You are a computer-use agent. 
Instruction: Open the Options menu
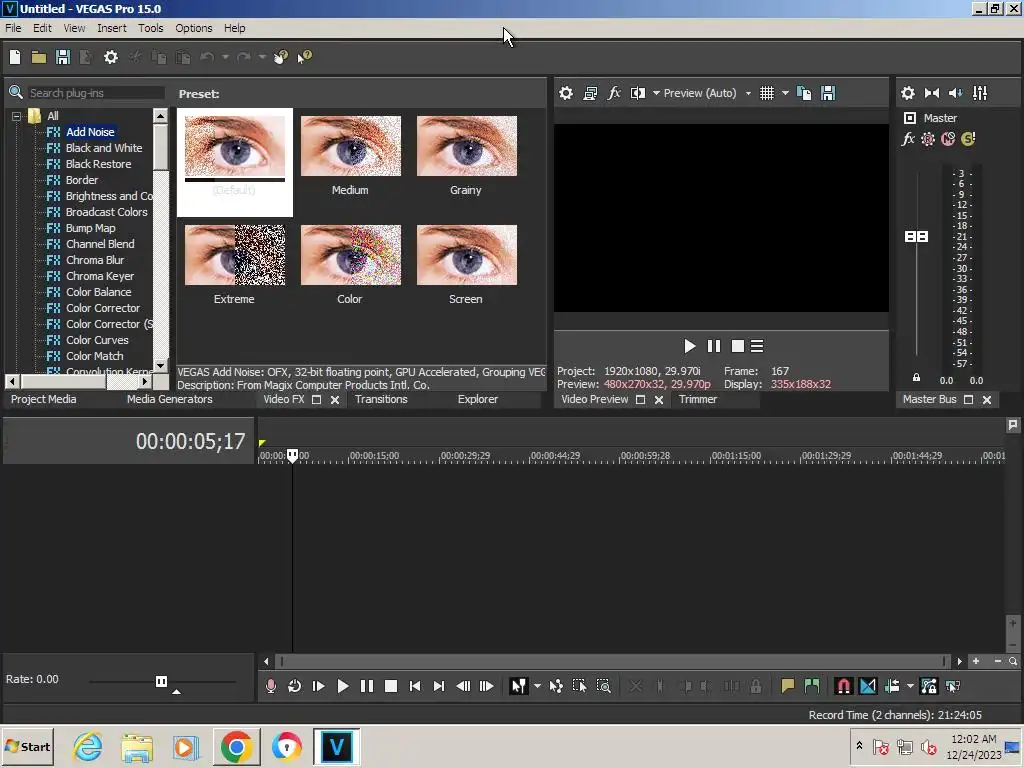click(193, 28)
